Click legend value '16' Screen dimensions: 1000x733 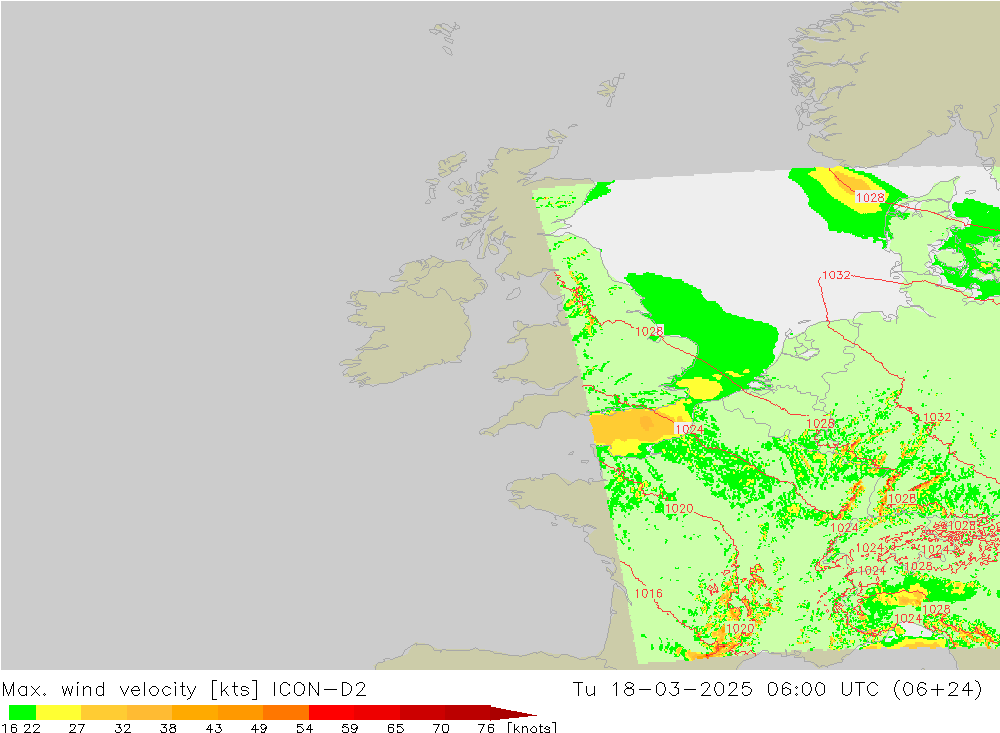tap(9, 728)
